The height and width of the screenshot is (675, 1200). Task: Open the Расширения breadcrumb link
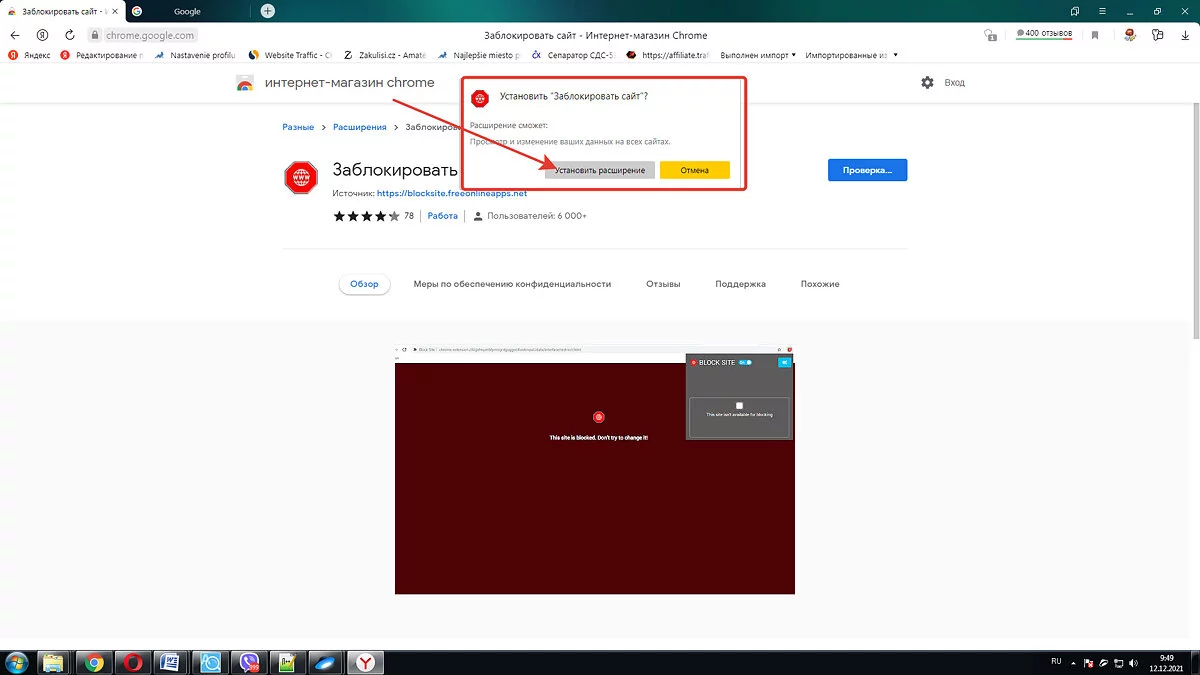coord(360,127)
